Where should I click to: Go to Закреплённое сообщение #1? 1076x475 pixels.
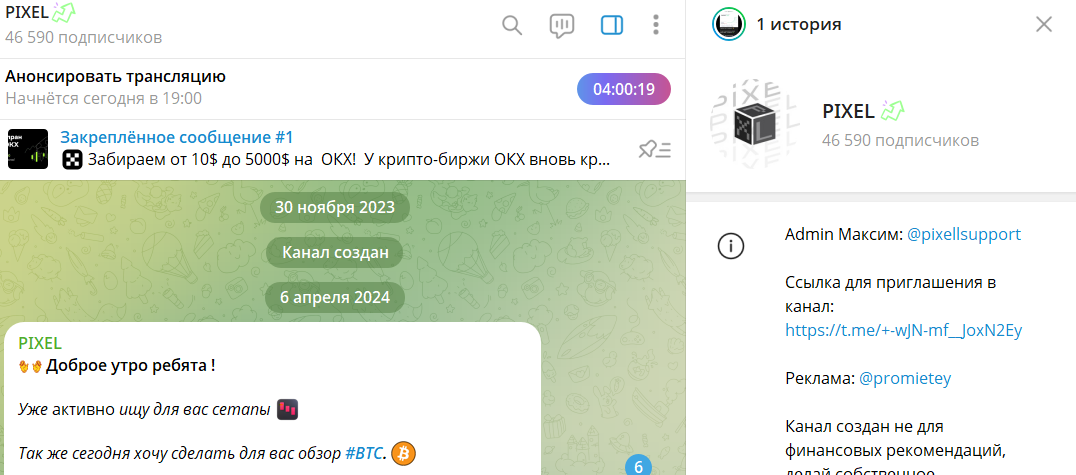[x=177, y=137]
